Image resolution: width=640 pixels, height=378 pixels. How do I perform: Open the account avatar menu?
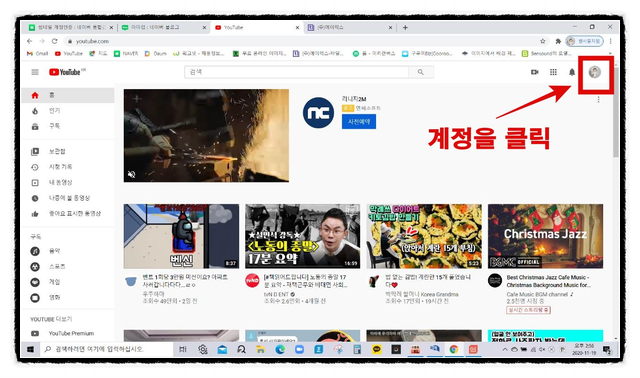[595, 72]
